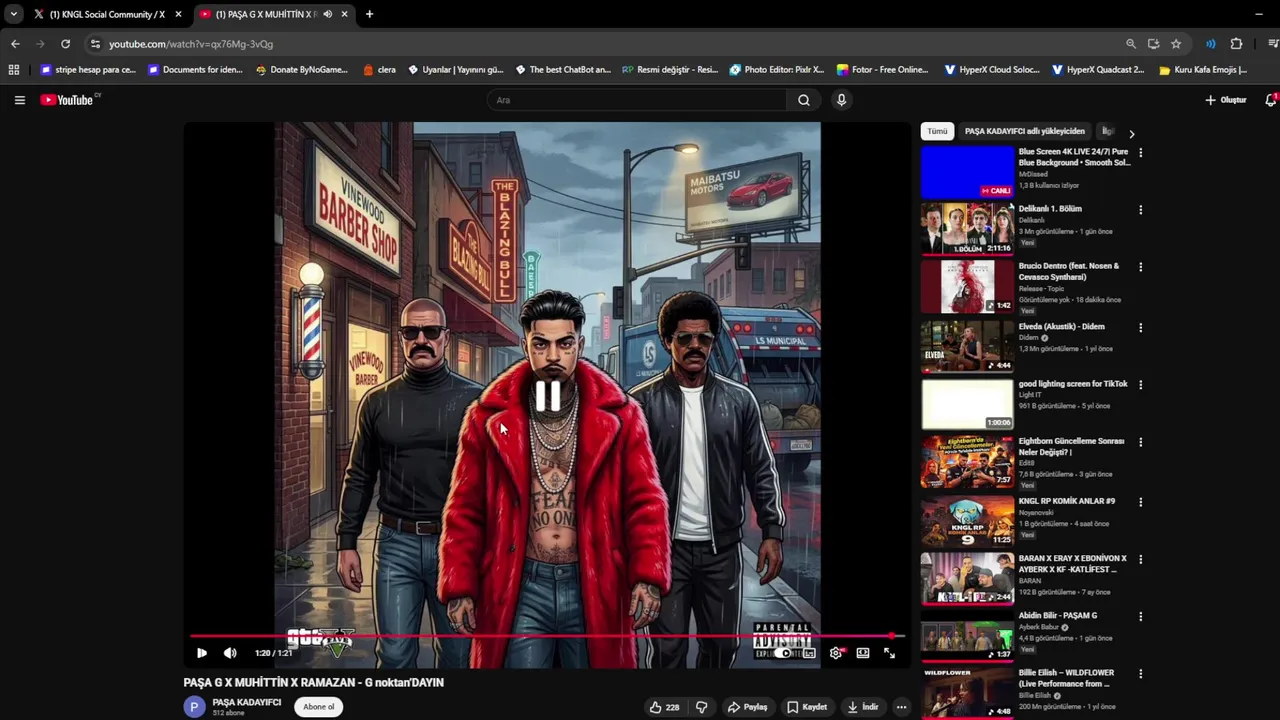
Task: Click the YouTube search magnifier button
Action: 803,100
